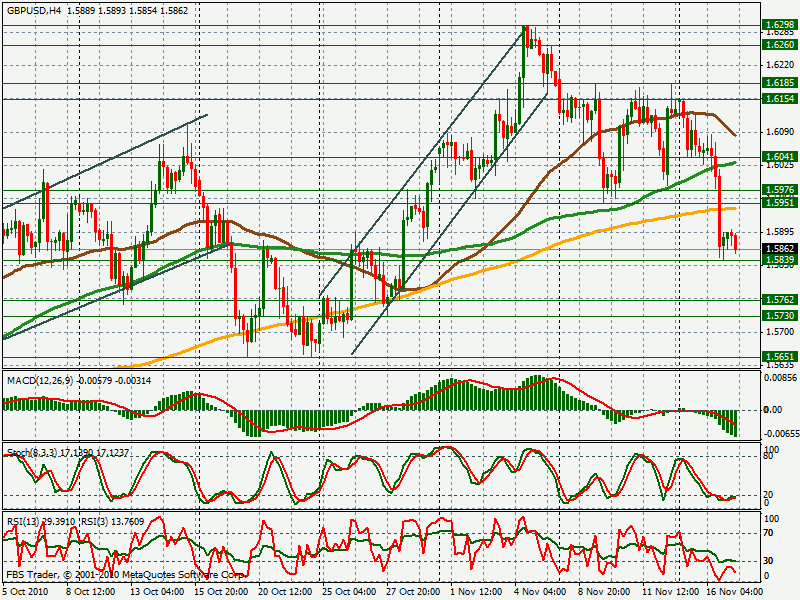Select the 1.6260 price level label
This screenshot has width=800, height=600.
pyautogui.click(x=780, y=45)
